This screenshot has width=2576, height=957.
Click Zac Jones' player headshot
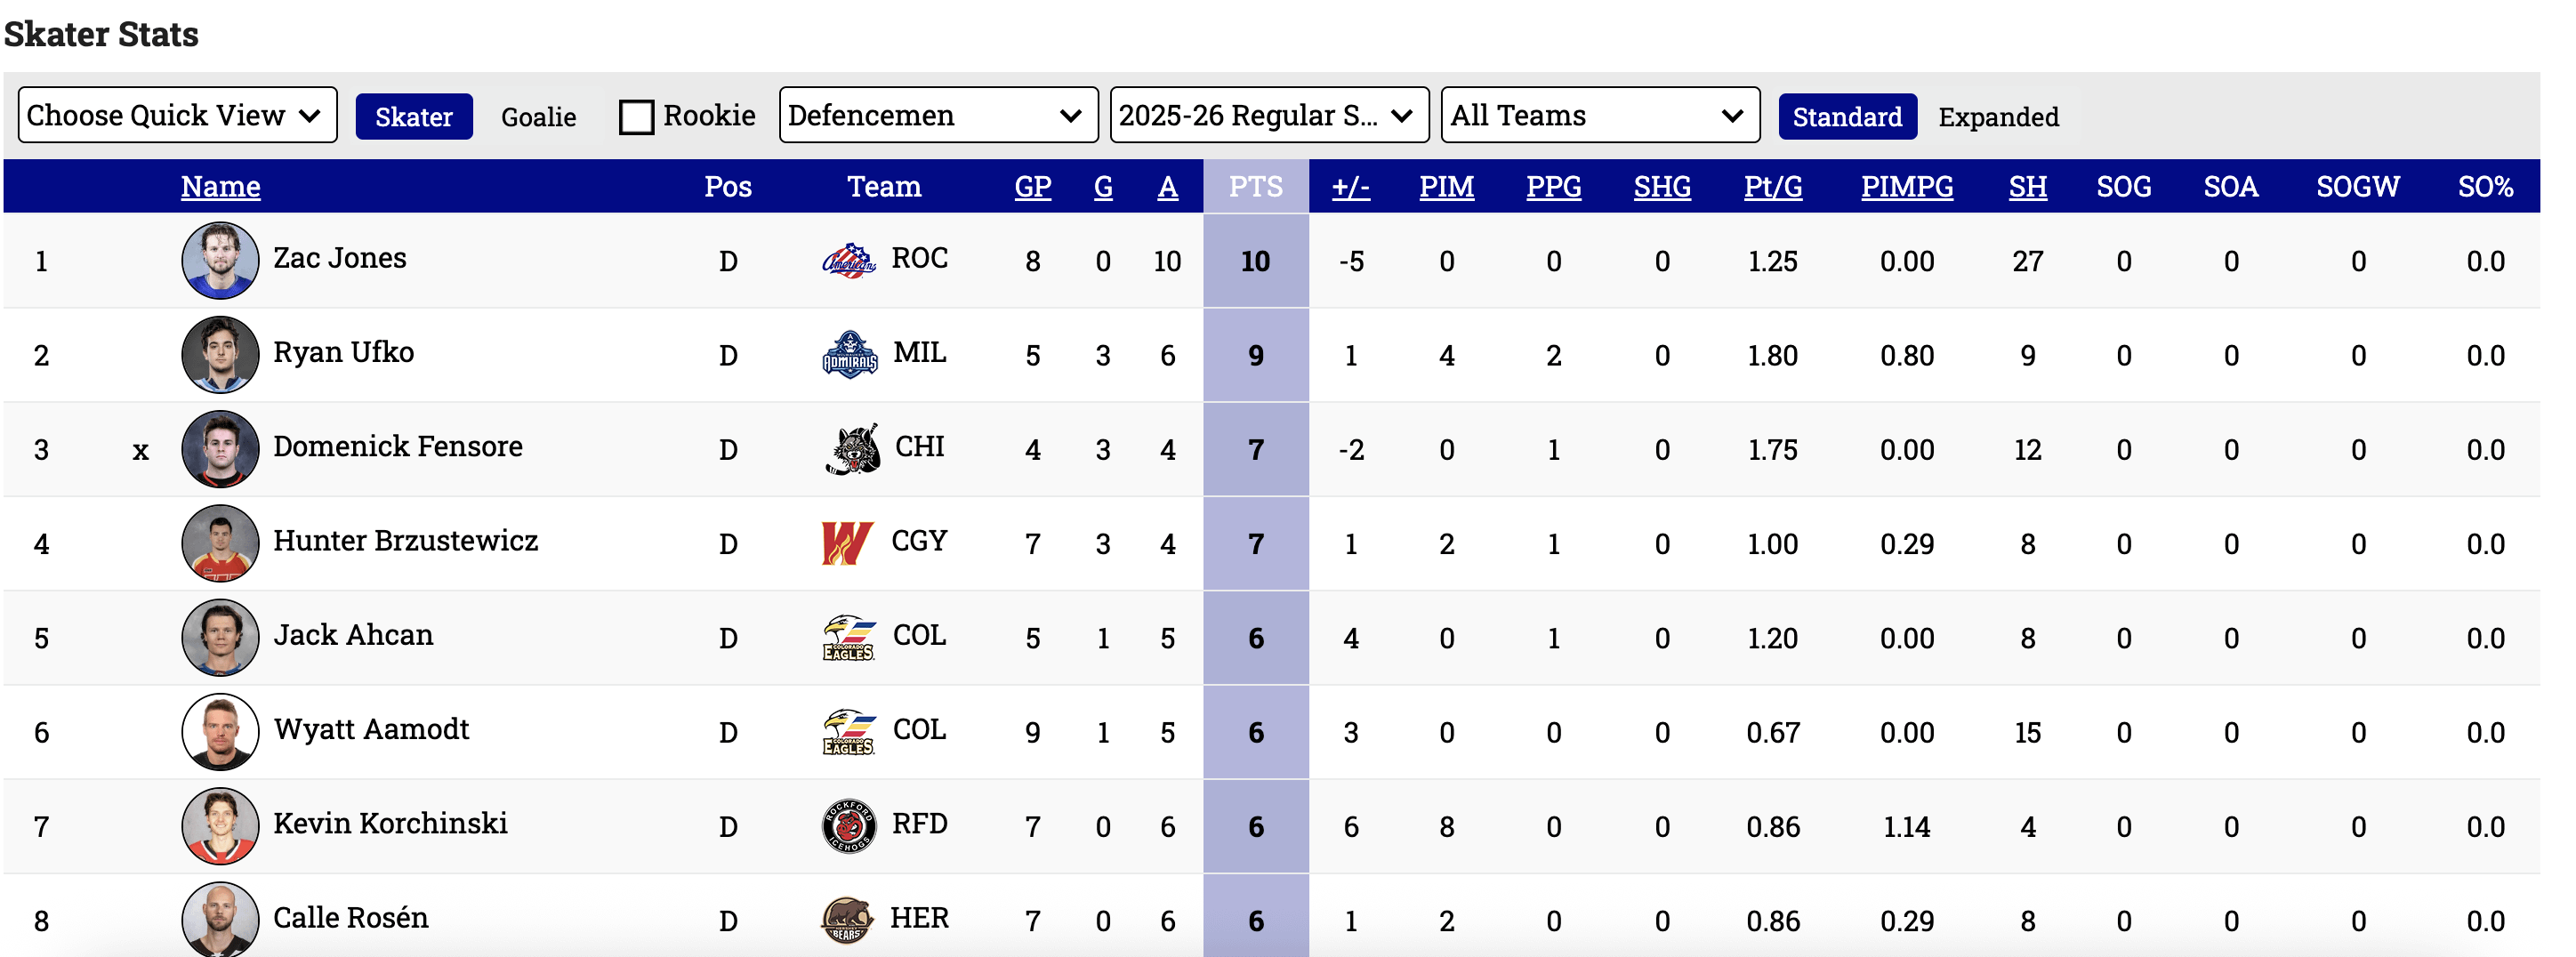coord(220,261)
